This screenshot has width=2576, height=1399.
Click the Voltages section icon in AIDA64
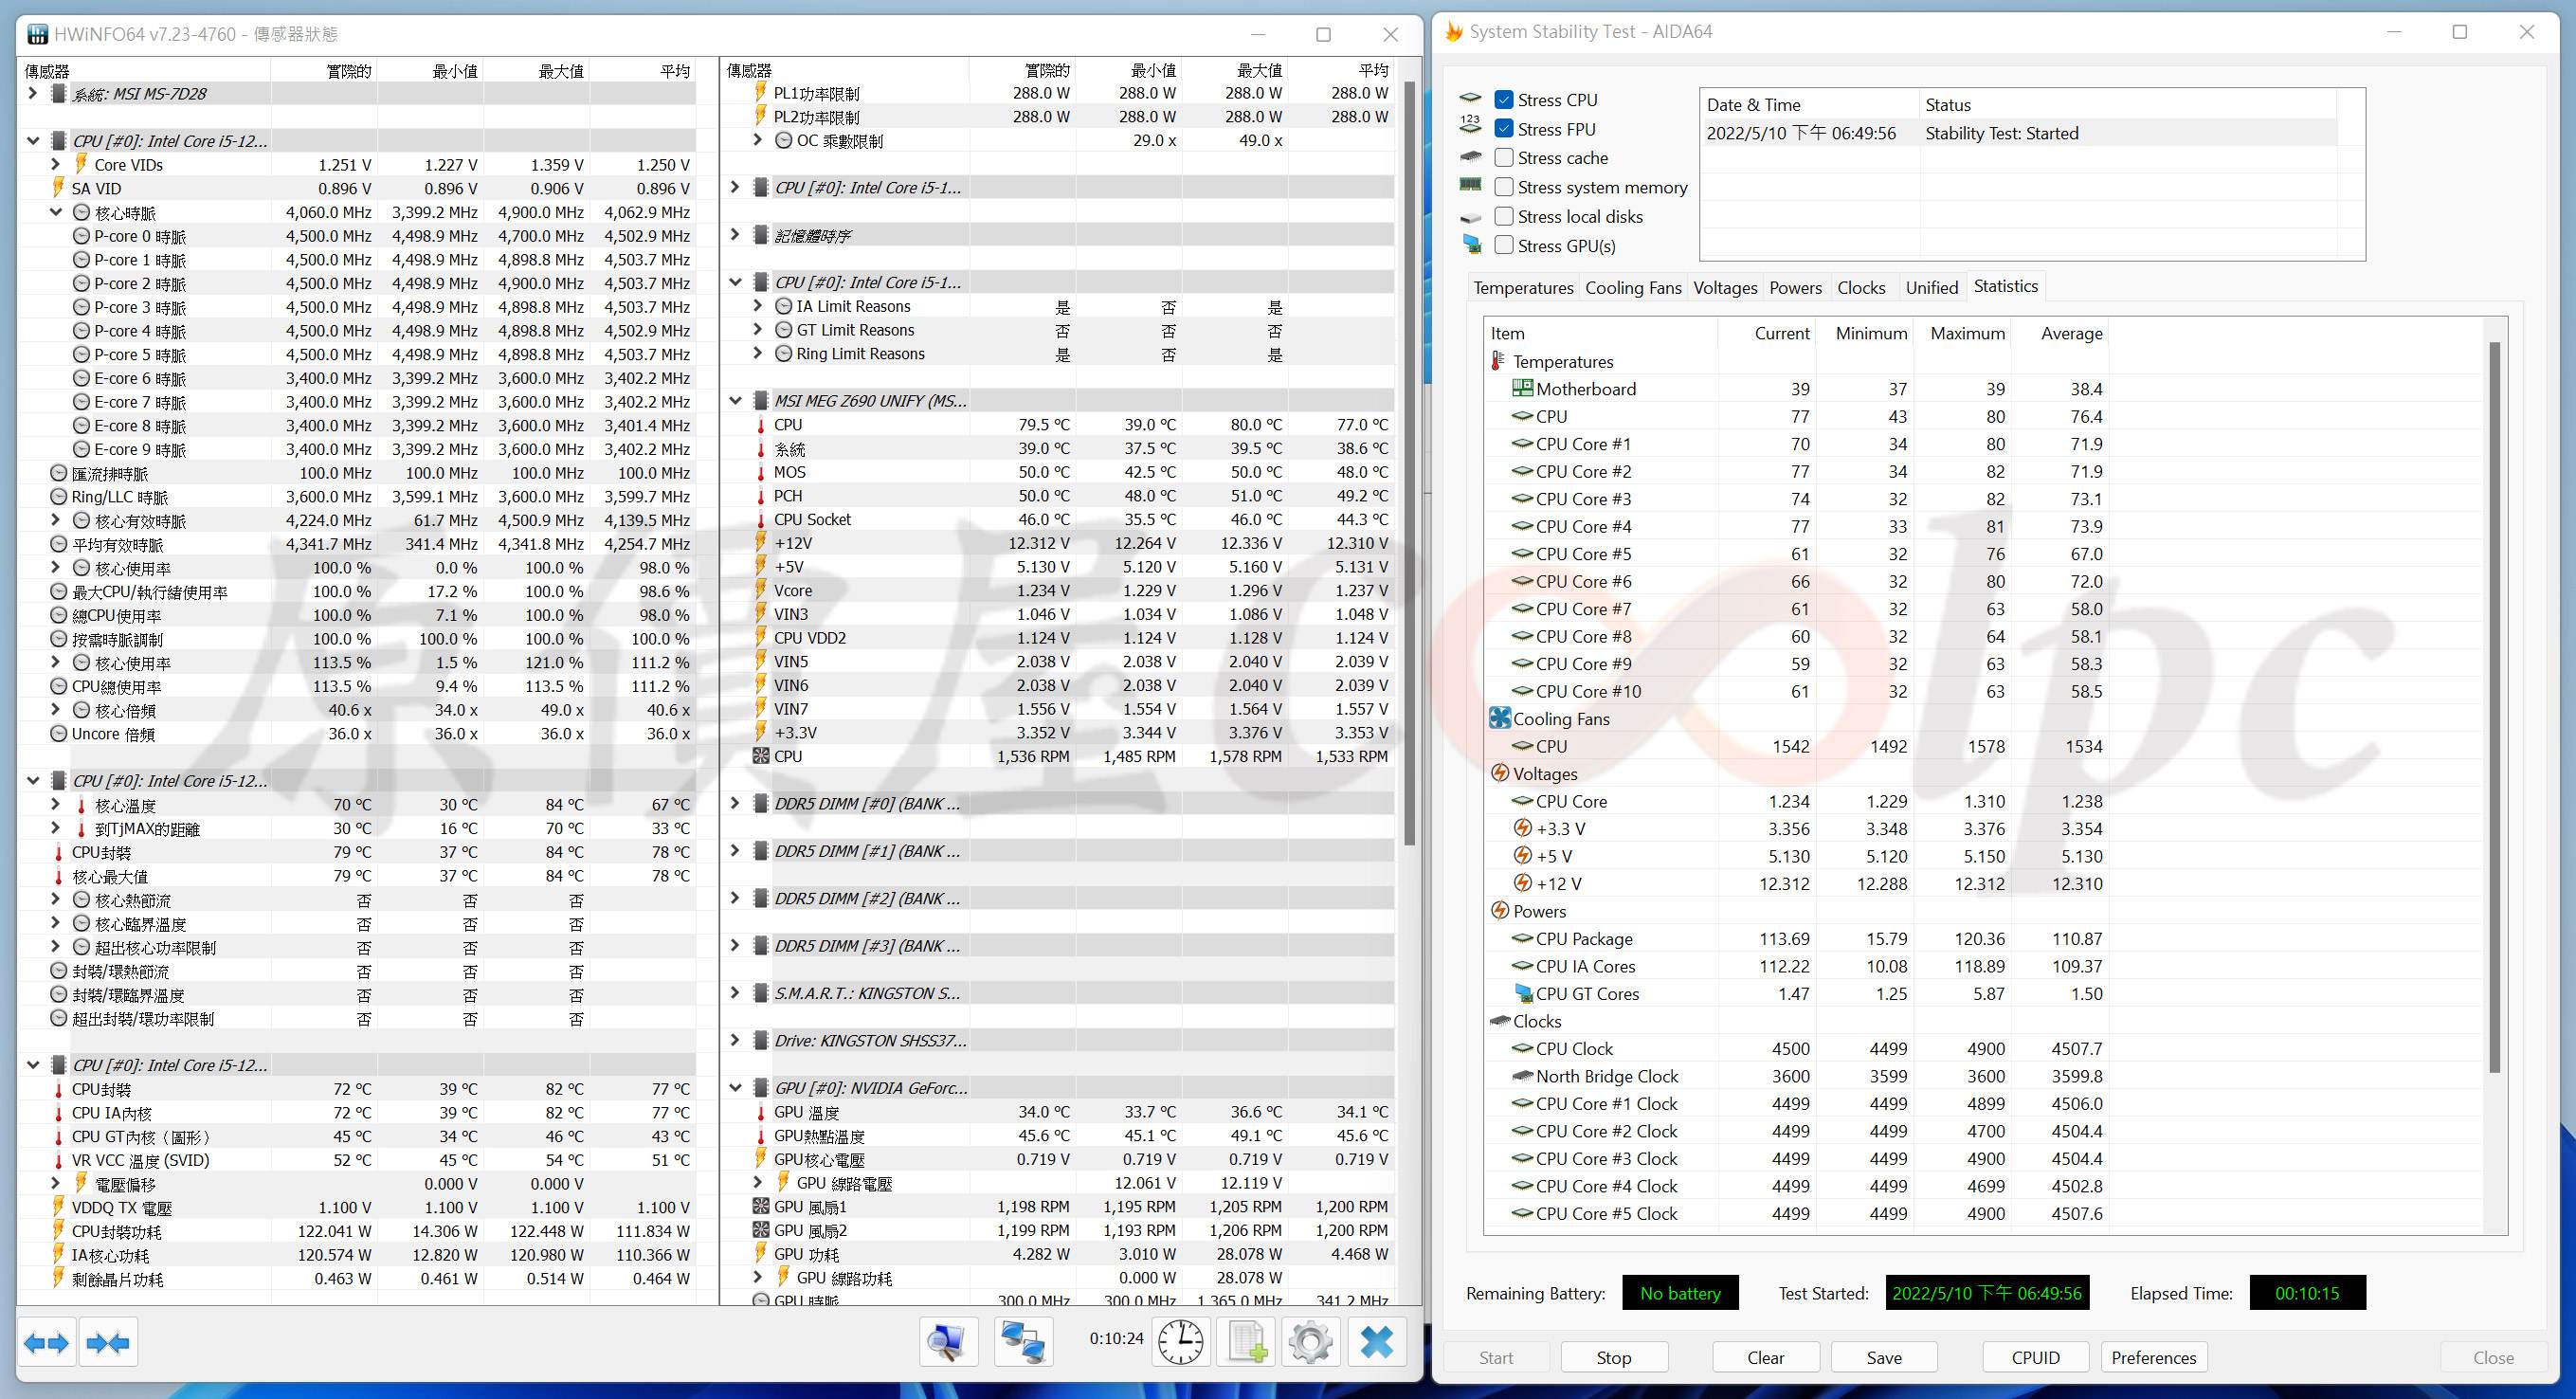[x=1499, y=773]
